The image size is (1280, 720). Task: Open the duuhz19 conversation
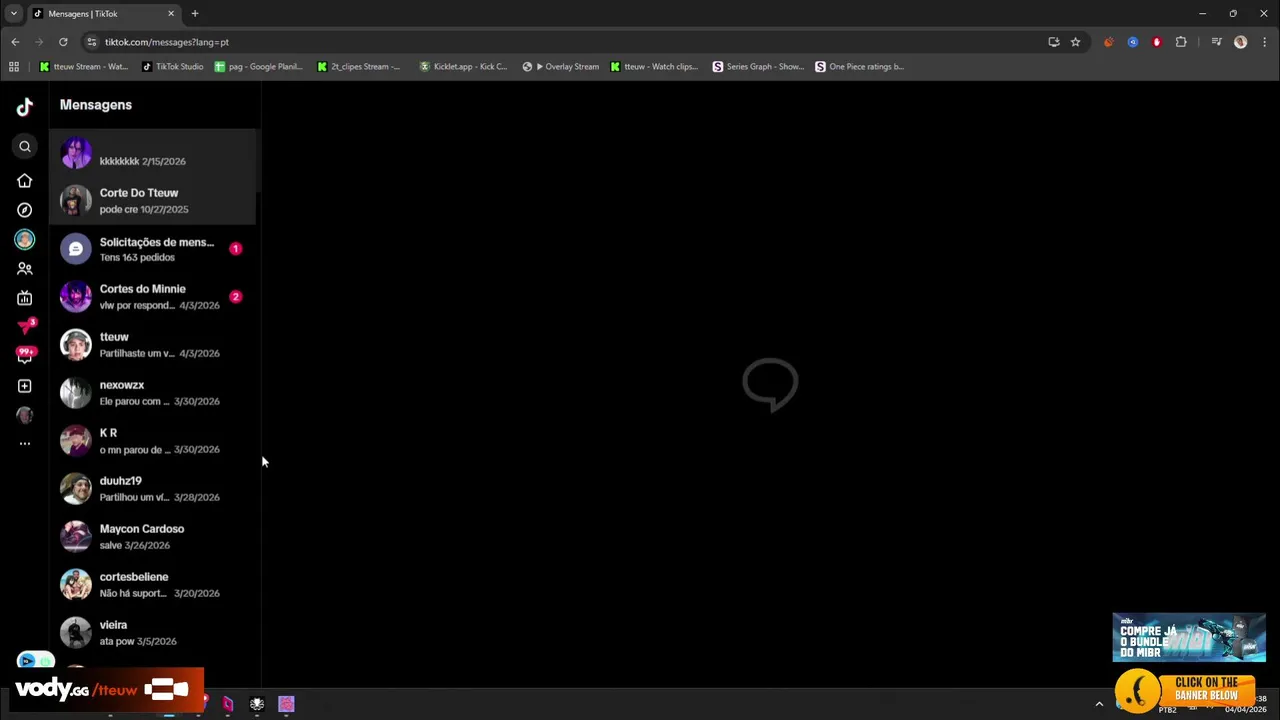pyautogui.click(x=152, y=489)
